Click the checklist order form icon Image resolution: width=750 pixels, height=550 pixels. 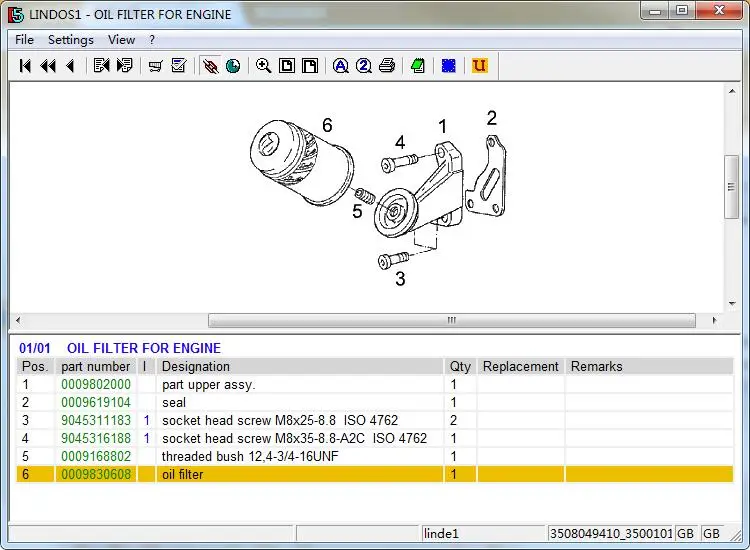point(178,66)
